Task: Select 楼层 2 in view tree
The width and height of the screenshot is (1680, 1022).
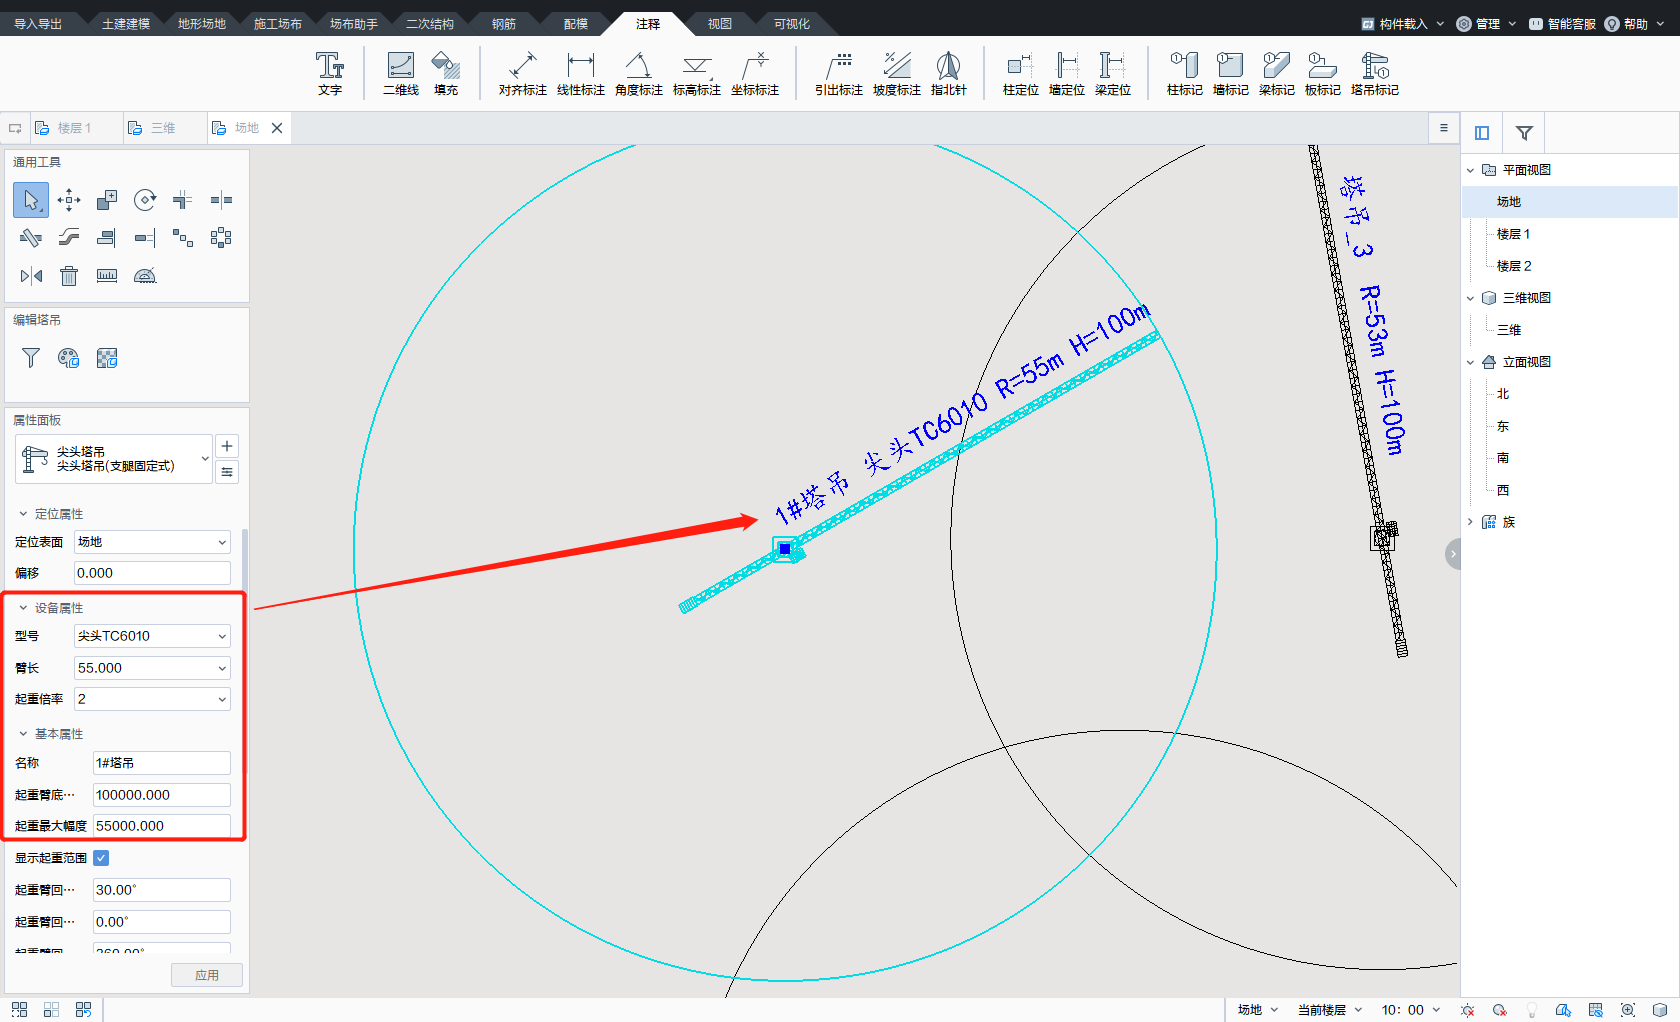Action: click(1514, 266)
